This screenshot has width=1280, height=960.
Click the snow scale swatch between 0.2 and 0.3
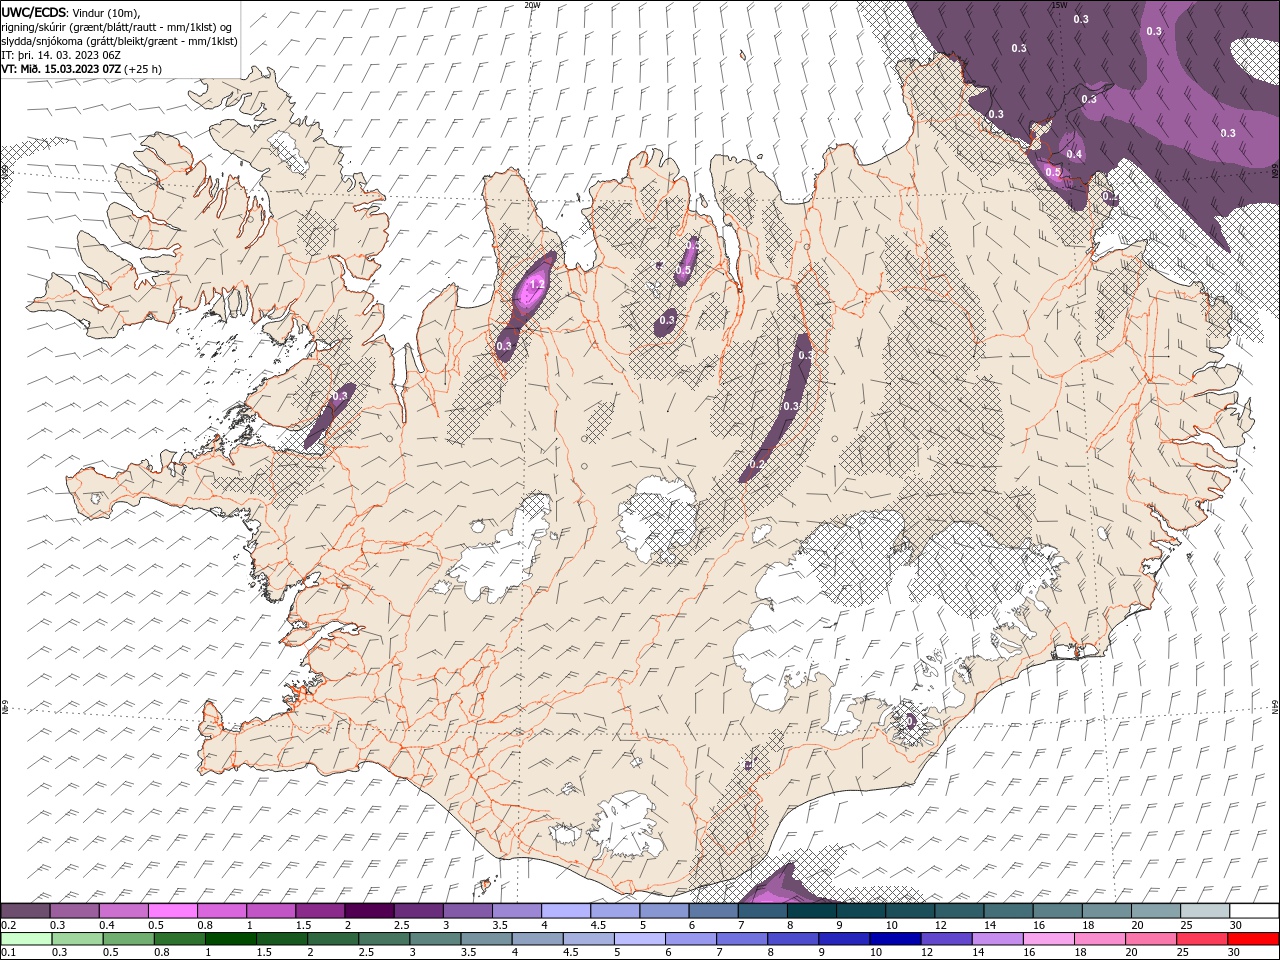tap(25, 910)
